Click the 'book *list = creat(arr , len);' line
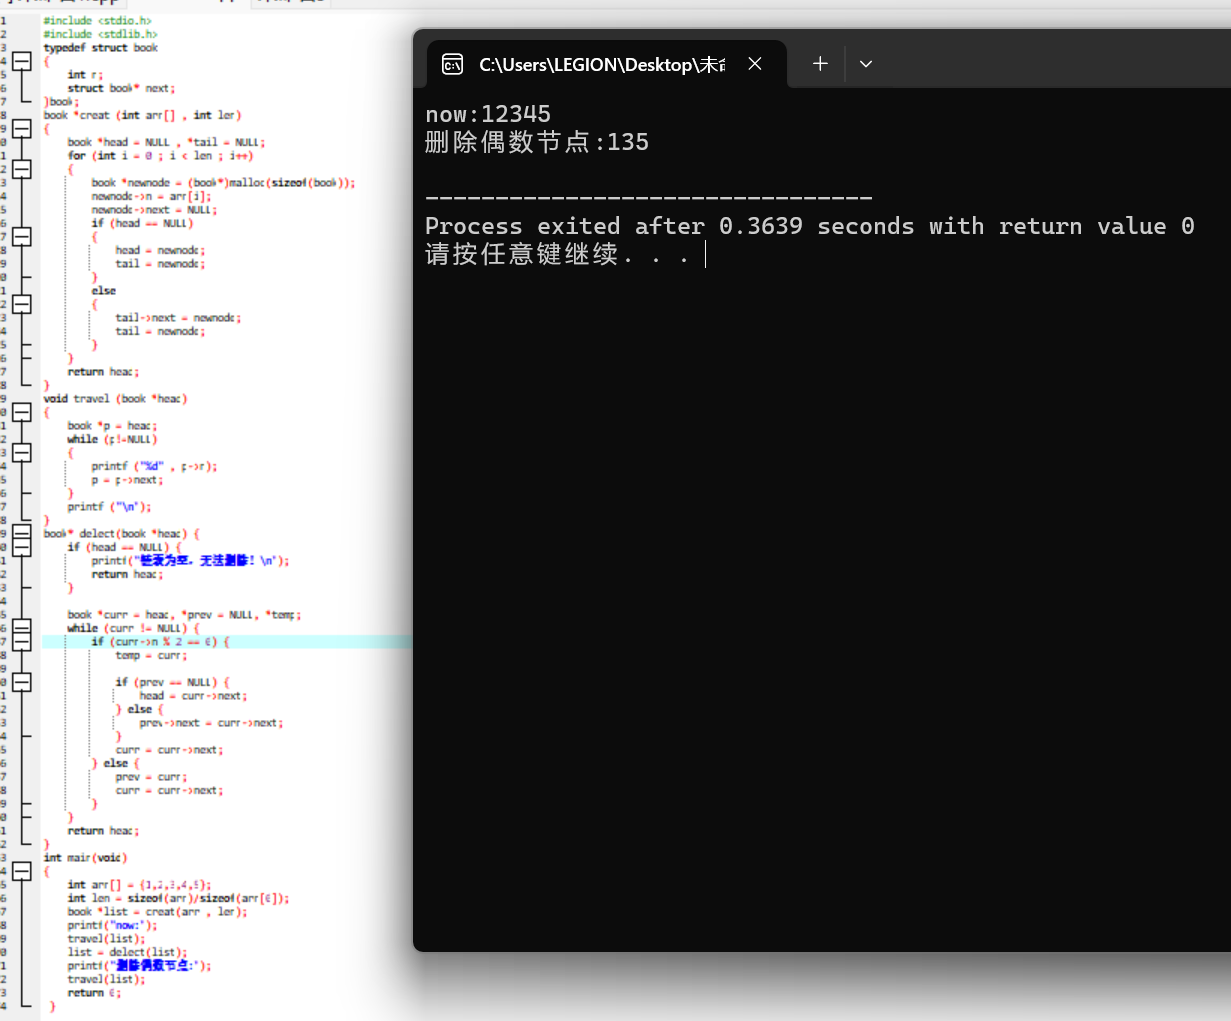Screen dimensions: 1231x1021 click(x=157, y=912)
